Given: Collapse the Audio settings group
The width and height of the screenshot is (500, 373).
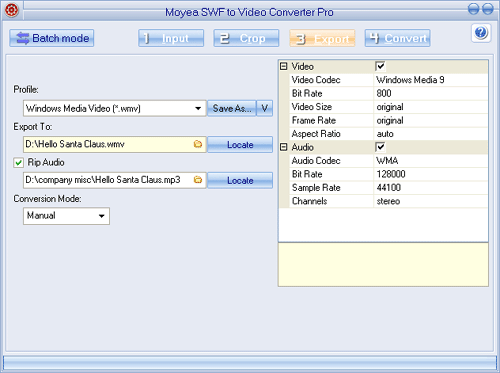Looking at the screenshot, I should 284,147.
